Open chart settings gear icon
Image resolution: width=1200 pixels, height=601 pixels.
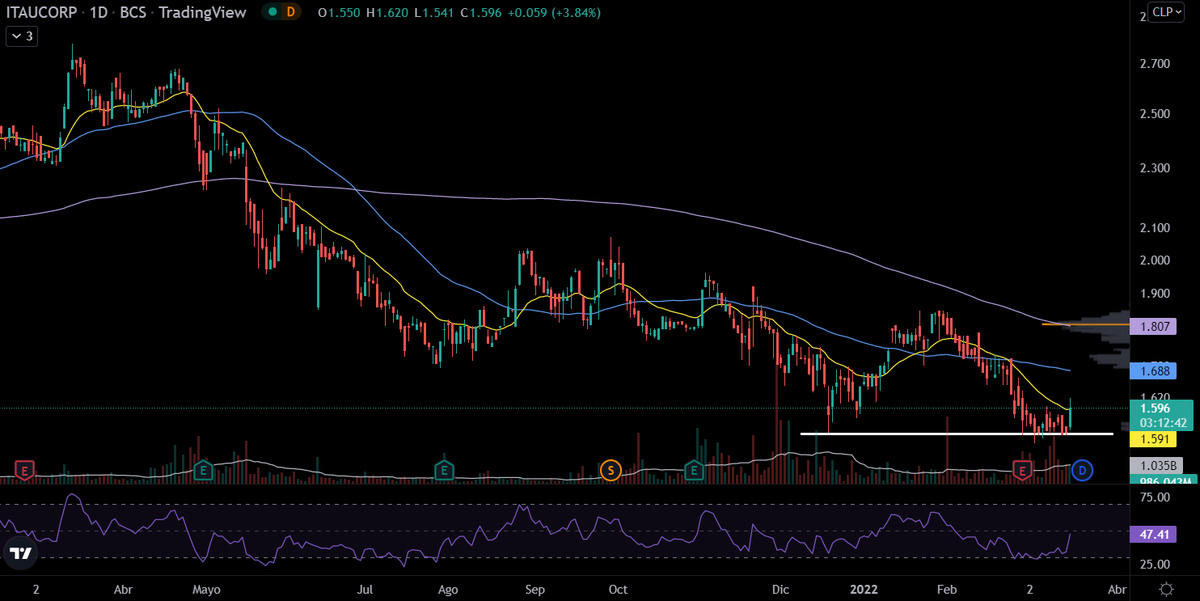[1166, 590]
